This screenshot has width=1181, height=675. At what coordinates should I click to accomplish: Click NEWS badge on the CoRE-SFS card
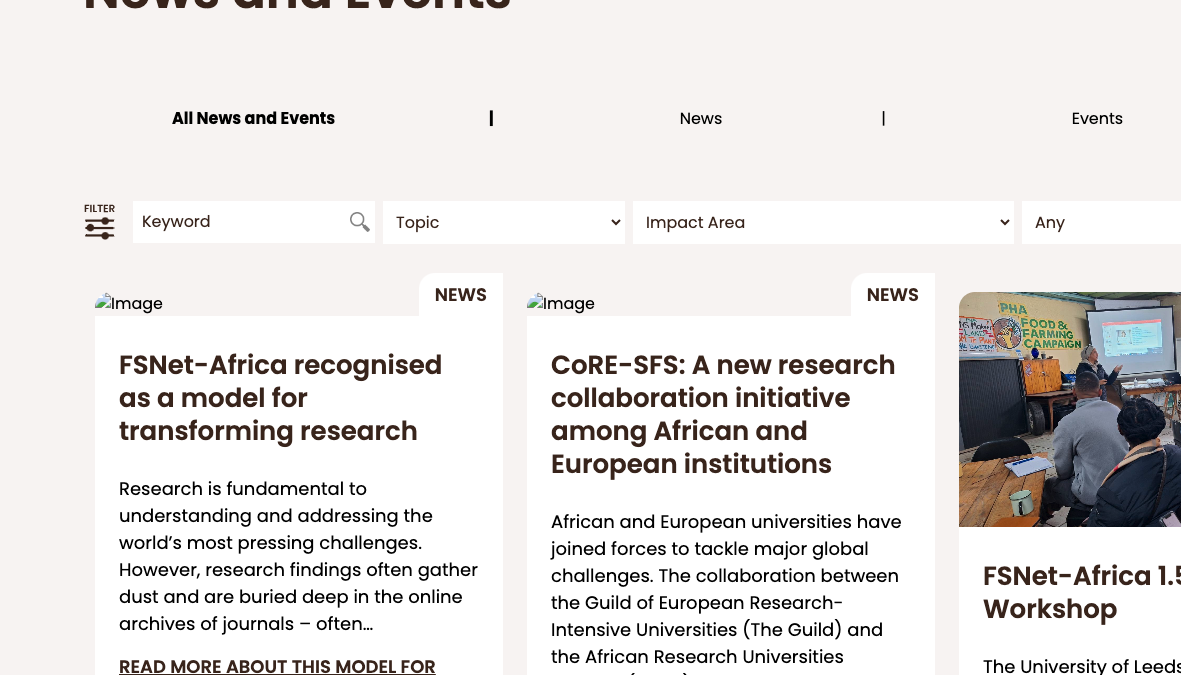point(892,295)
